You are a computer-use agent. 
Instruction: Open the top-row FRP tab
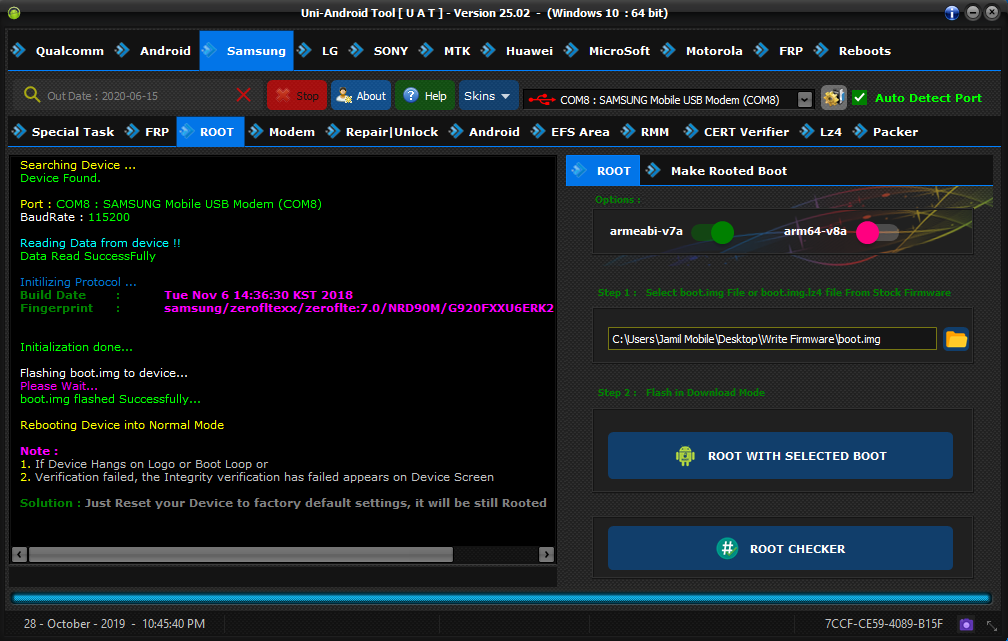click(x=779, y=51)
